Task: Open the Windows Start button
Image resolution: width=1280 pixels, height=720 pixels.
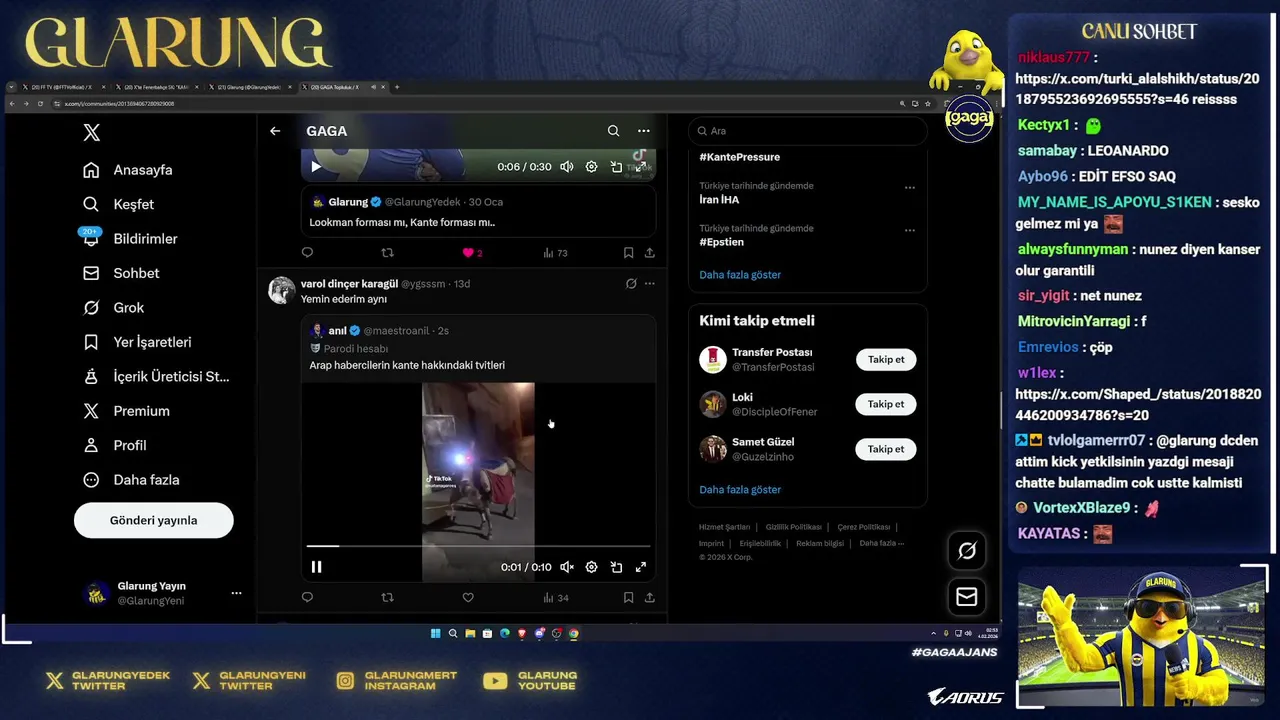Action: [x=436, y=633]
